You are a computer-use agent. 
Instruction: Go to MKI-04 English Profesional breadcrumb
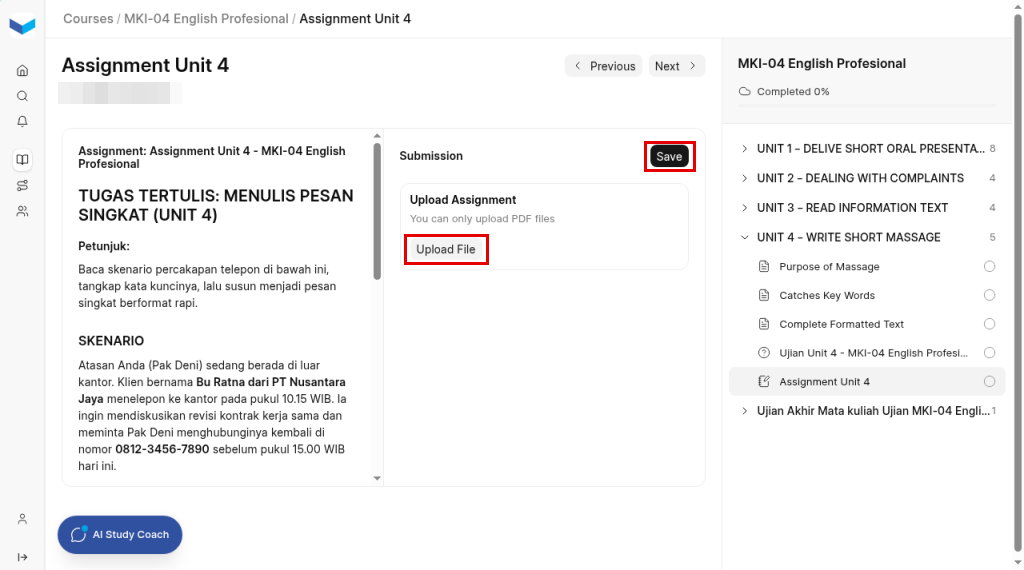(x=206, y=19)
